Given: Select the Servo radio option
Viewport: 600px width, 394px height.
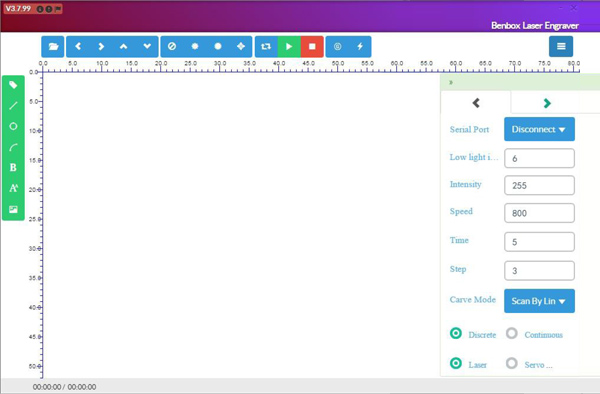Looking at the screenshot, I should point(512,363).
